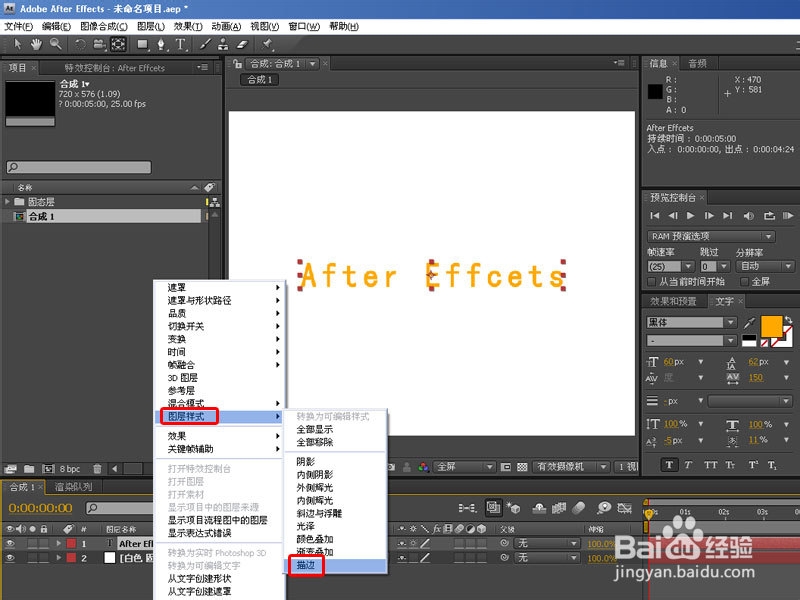
Task: Click the 150 tracking value
Action: tap(756, 378)
